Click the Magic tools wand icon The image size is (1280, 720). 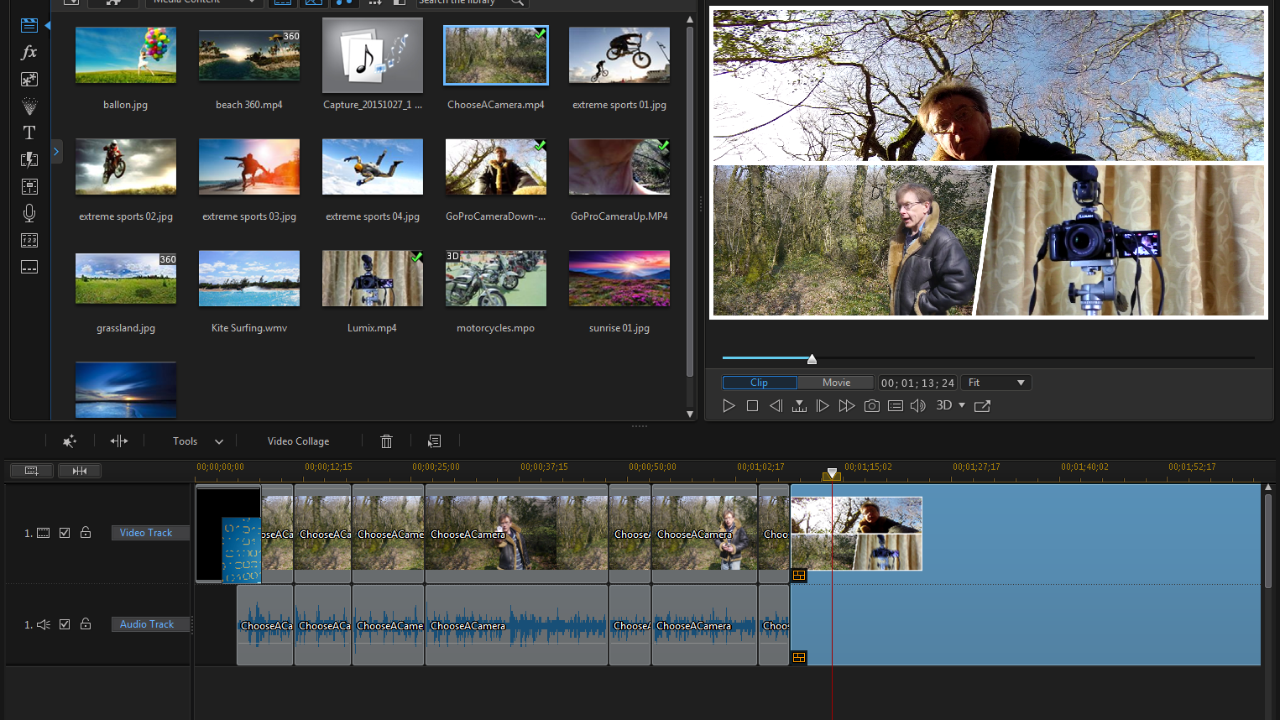[x=69, y=441]
